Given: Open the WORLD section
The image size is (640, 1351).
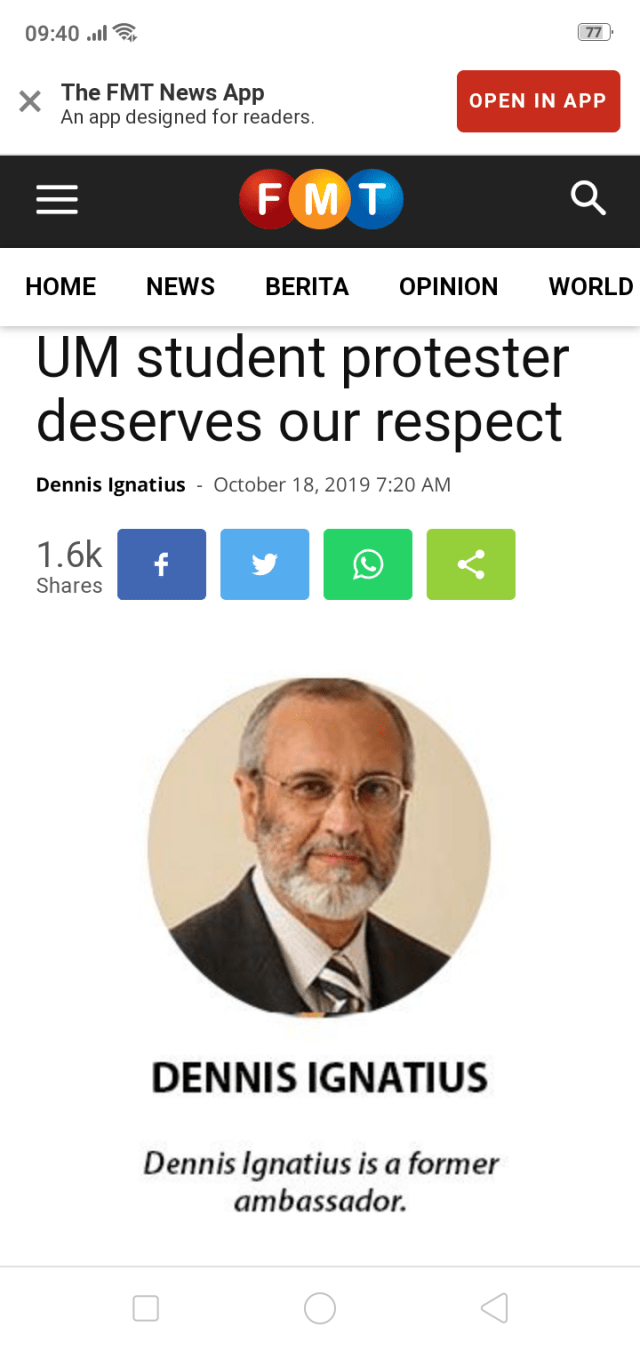Looking at the screenshot, I should 591,287.
